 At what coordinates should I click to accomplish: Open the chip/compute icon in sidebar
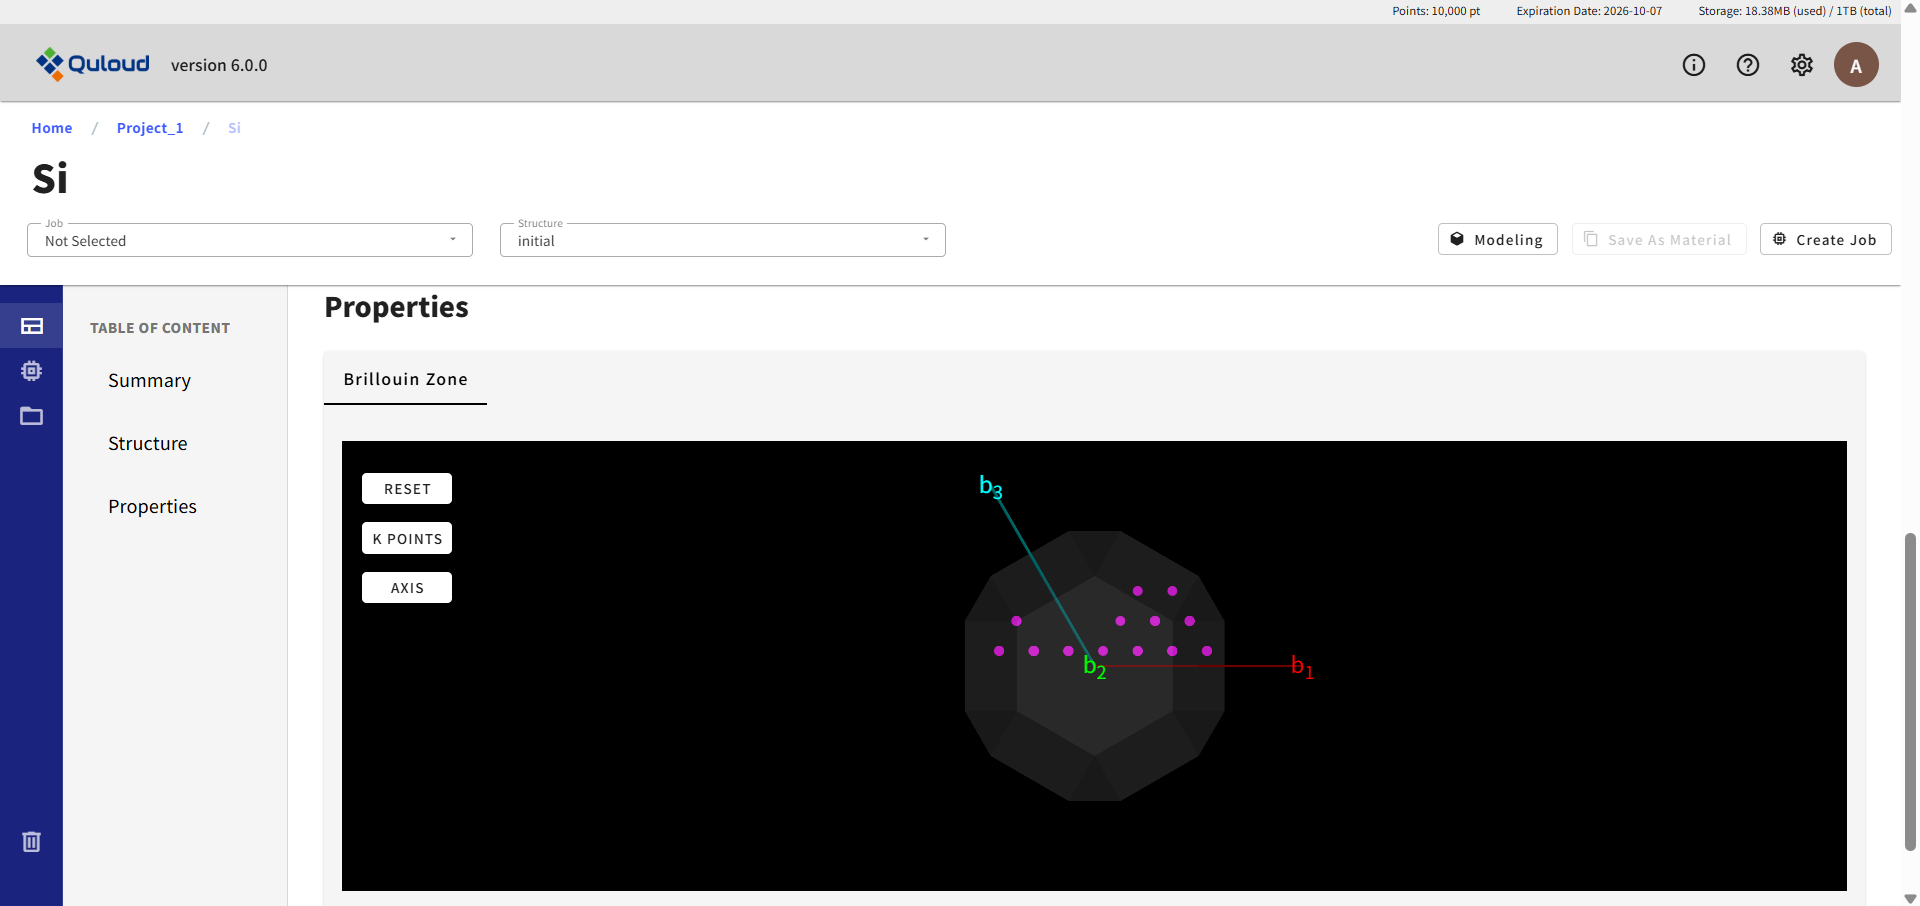[x=31, y=371]
